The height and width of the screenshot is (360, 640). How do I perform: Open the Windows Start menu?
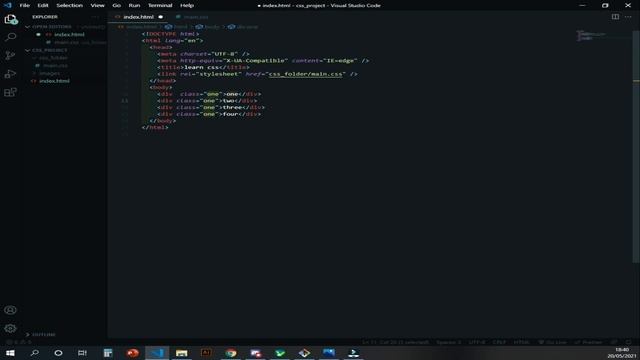coord(10,353)
